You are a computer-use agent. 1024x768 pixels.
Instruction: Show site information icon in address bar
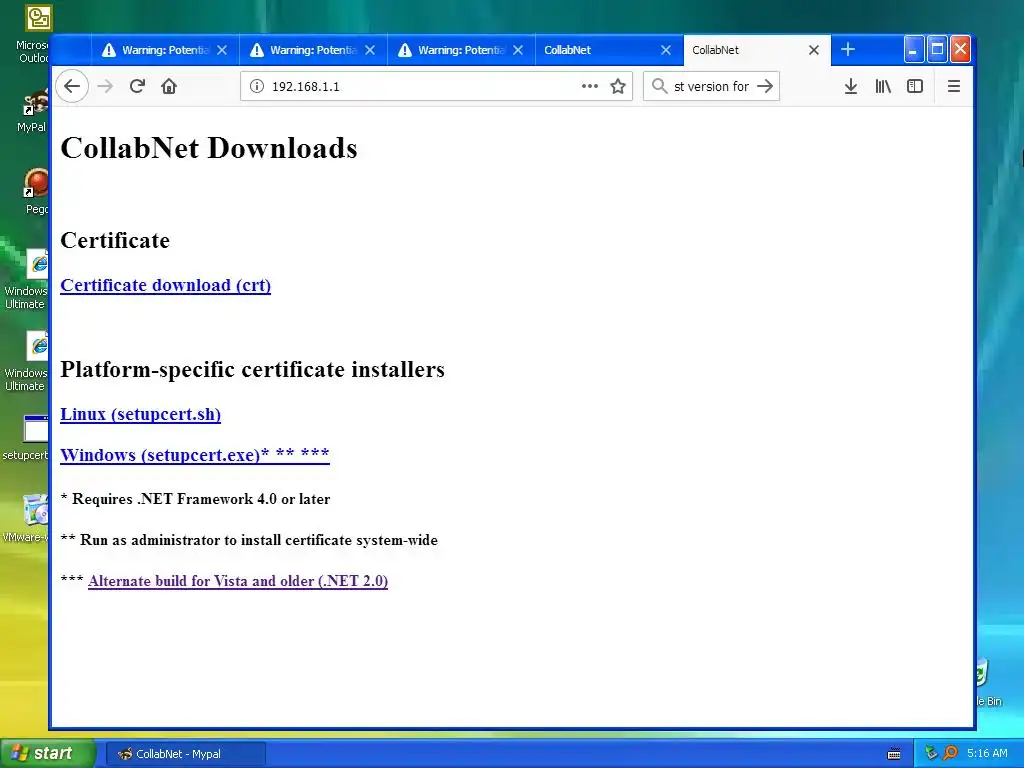[257, 86]
